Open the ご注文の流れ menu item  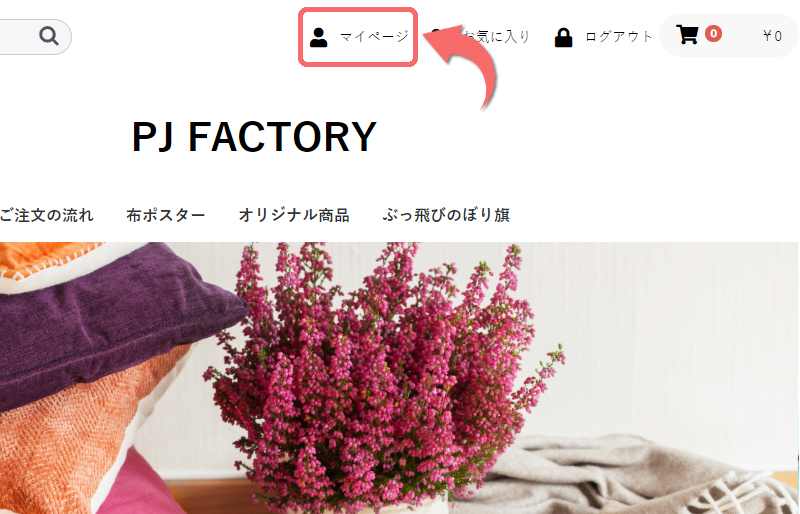click(46, 215)
